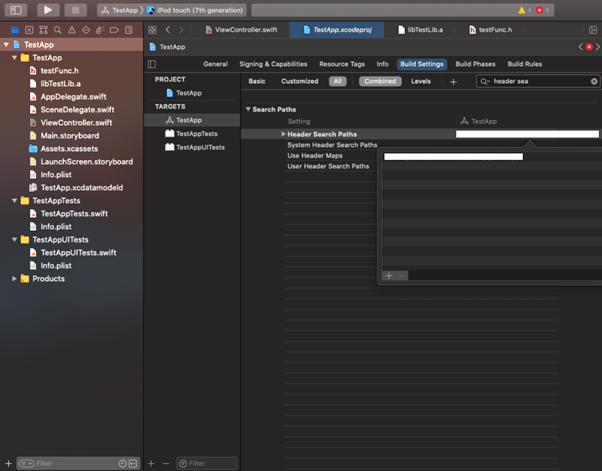Open the Build Rules tab
Screen dimensions: 602x471
525,64
